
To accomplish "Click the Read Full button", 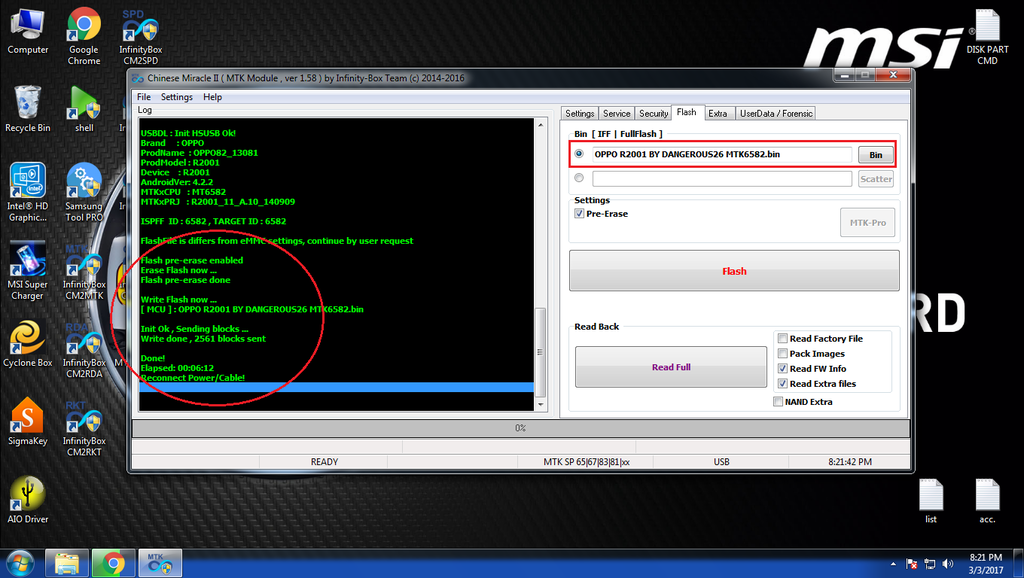I will click(670, 367).
